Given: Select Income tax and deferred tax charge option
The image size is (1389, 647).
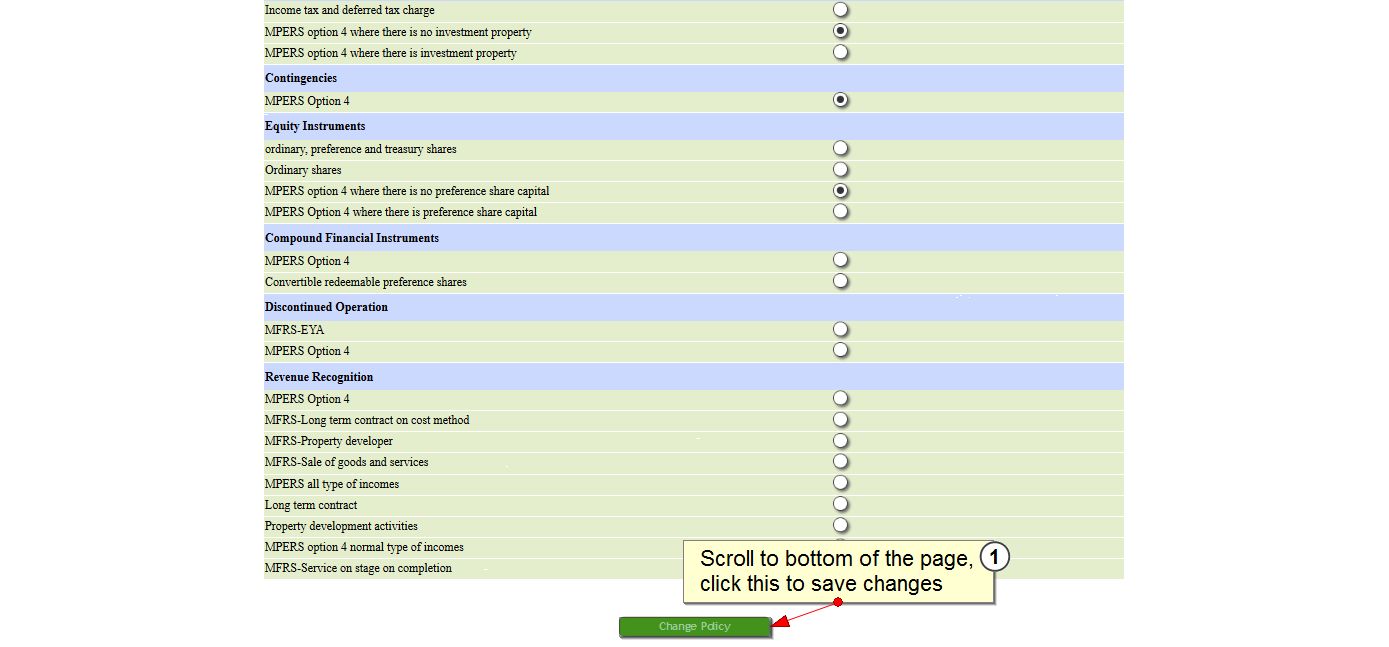Looking at the screenshot, I should (841, 9).
